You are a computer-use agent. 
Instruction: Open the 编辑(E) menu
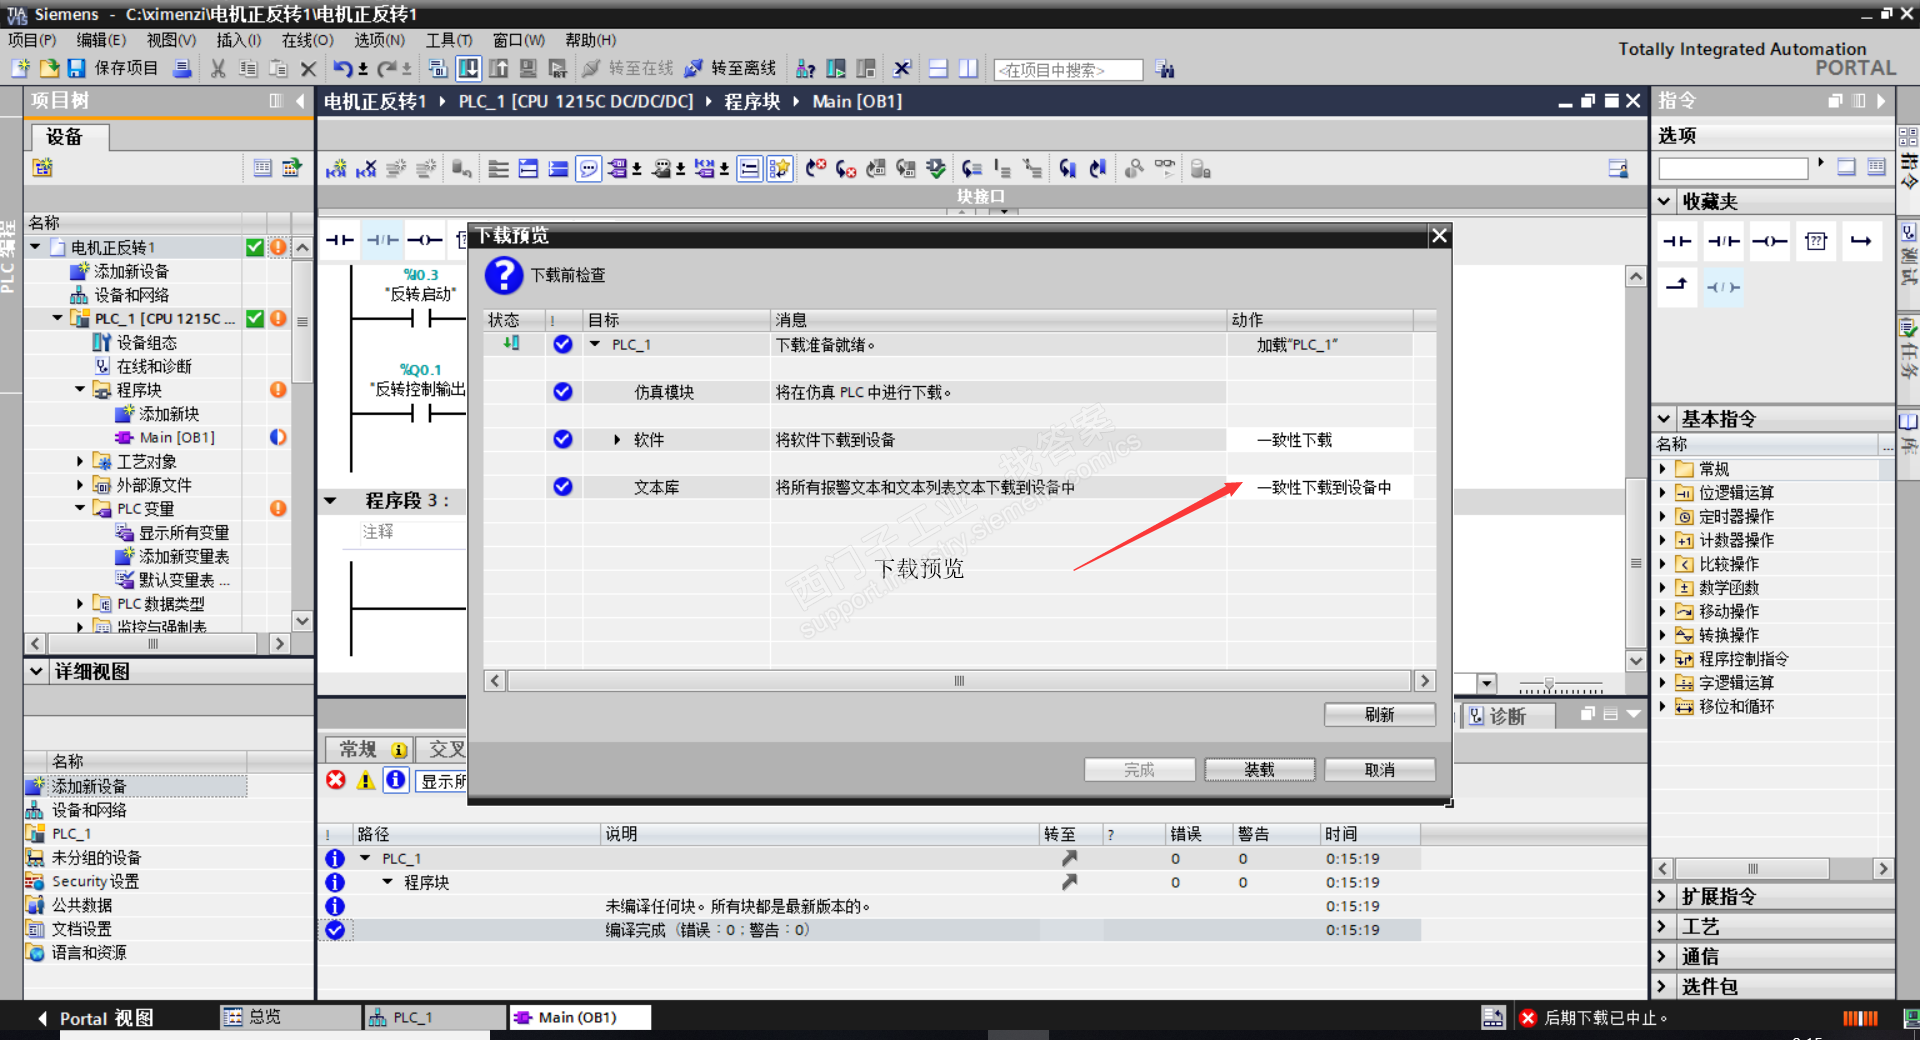(101, 40)
